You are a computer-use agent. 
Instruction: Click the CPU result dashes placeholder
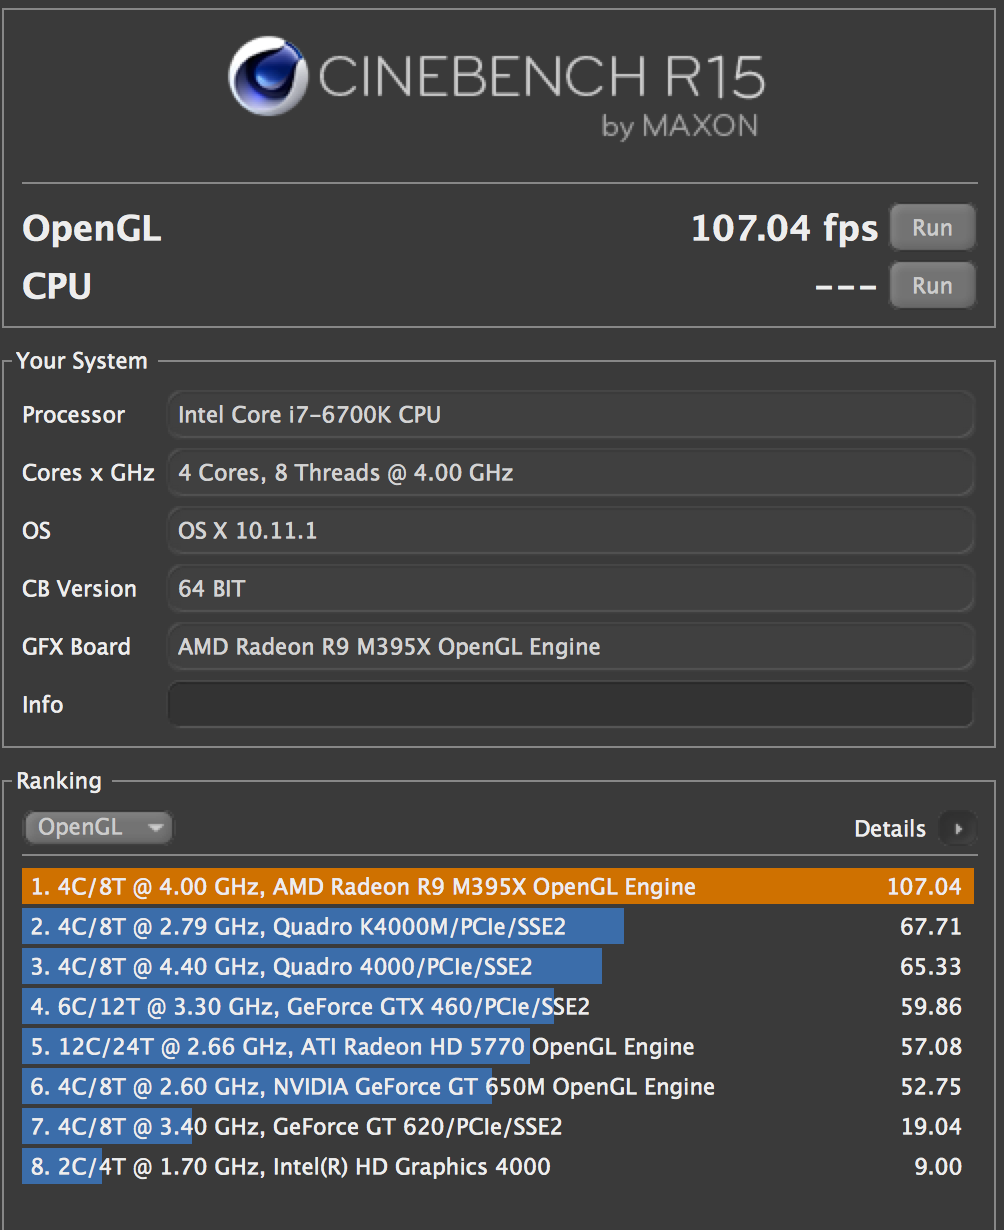tap(846, 287)
